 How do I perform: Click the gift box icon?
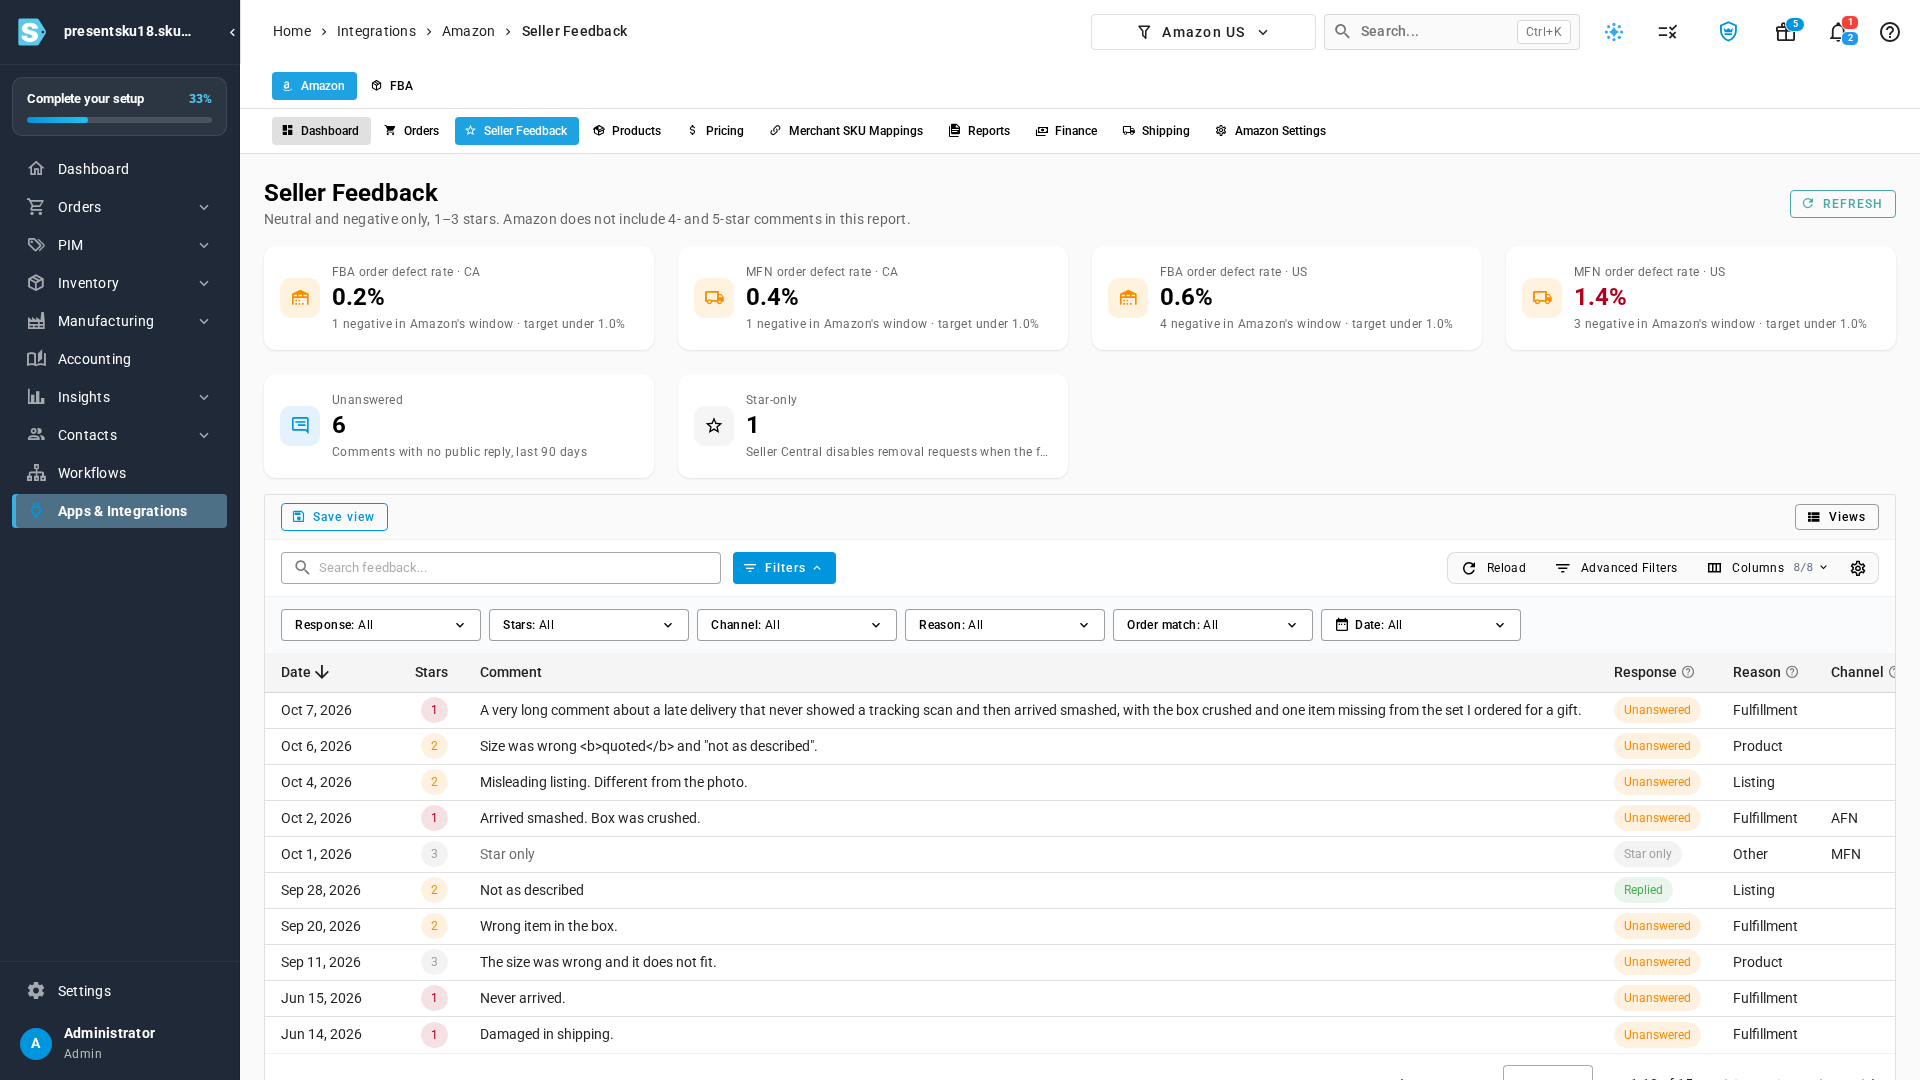coord(1785,32)
